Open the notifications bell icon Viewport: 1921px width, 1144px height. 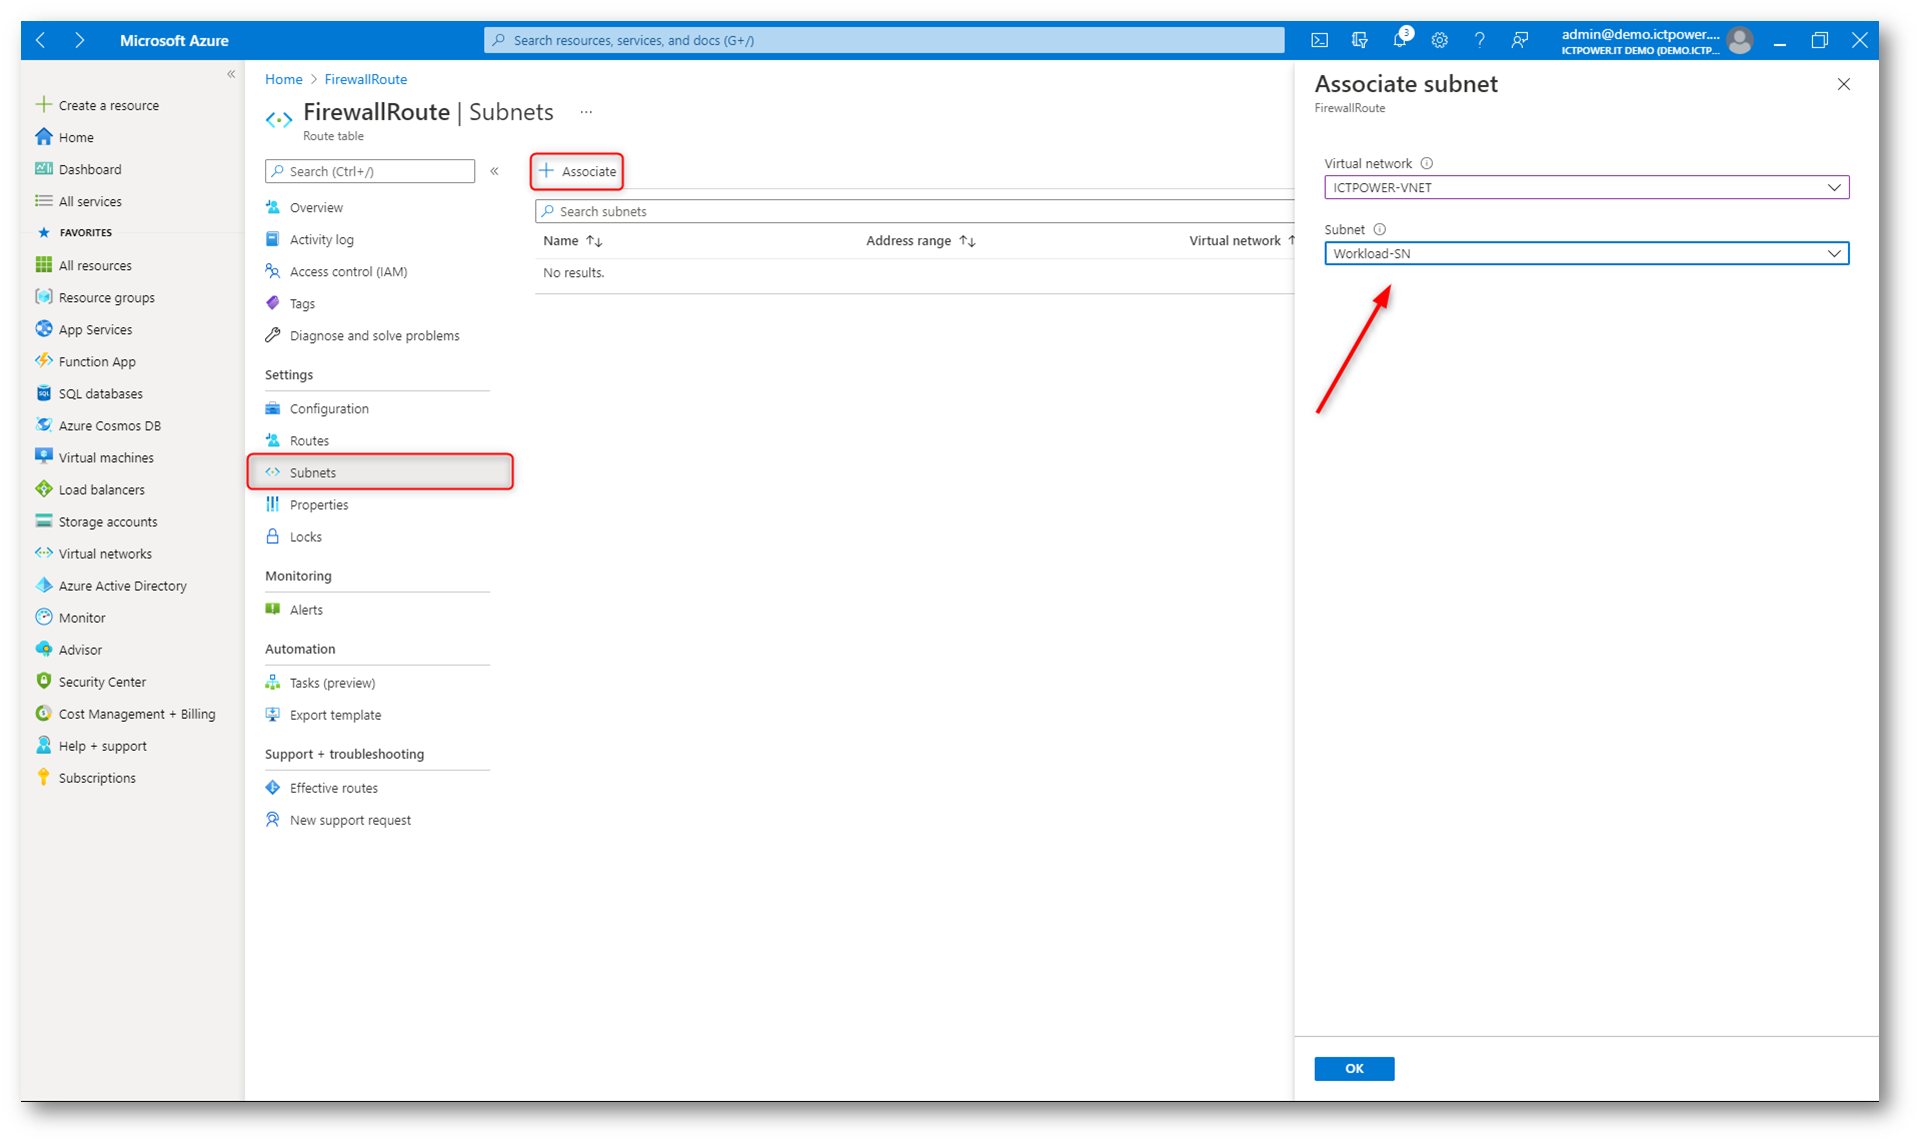click(1400, 40)
